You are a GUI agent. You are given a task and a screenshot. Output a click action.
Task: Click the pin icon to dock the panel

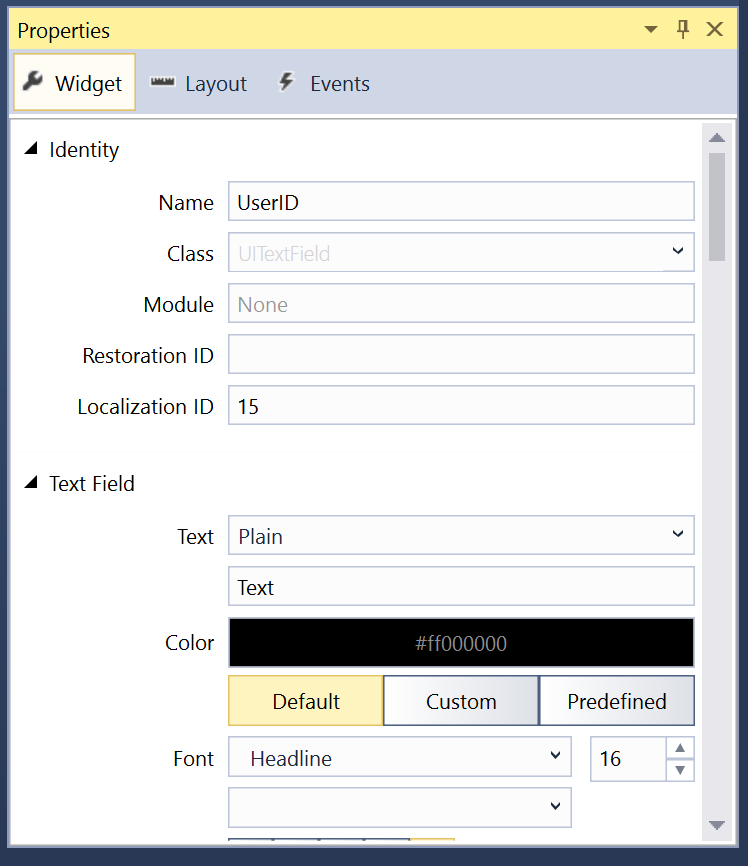coord(683,29)
